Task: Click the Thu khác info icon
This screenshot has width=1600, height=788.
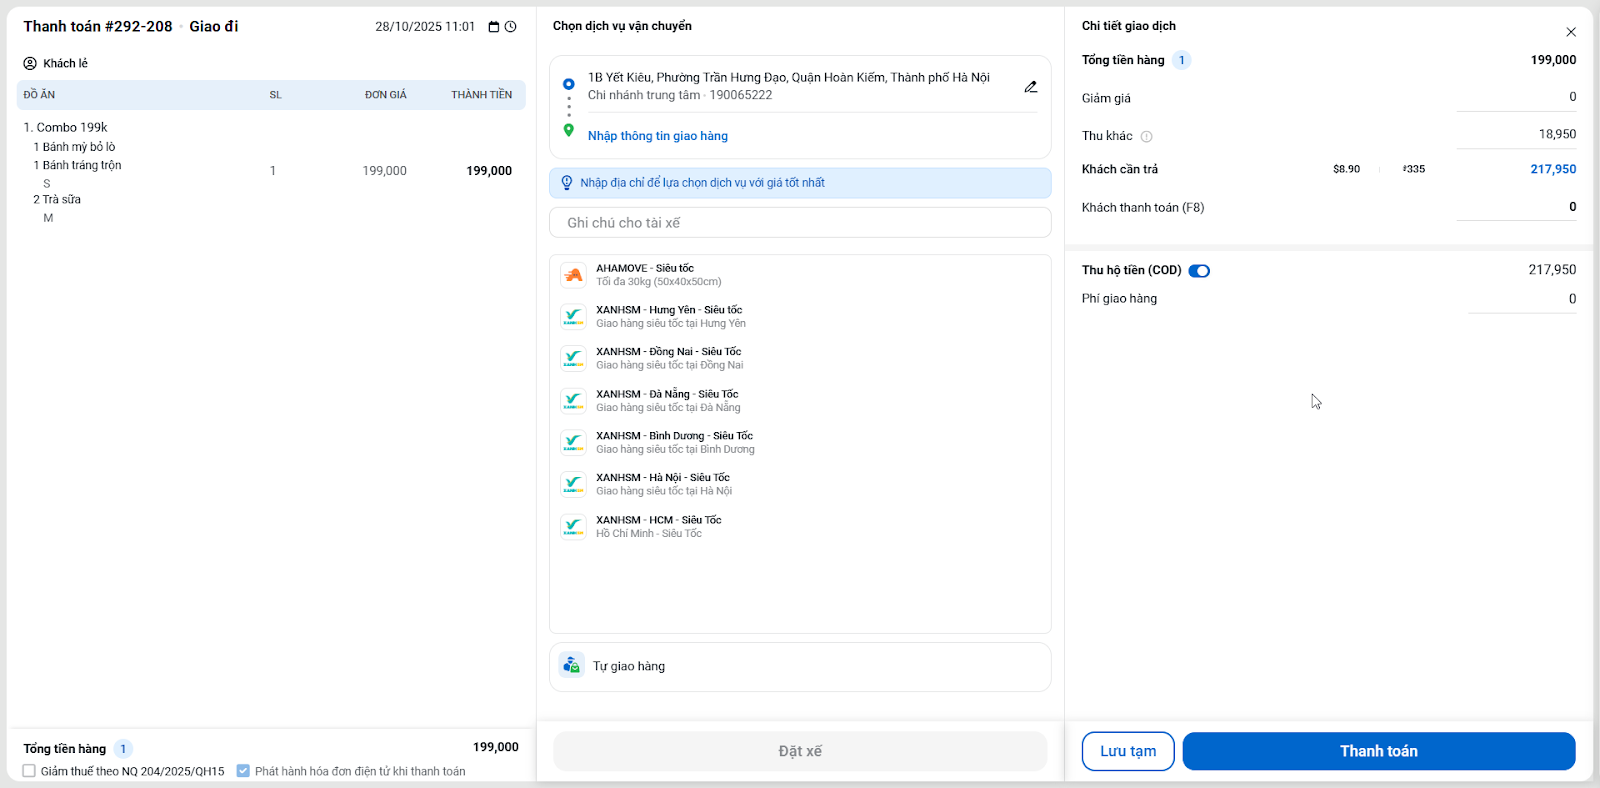Action: (x=1147, y=137)
